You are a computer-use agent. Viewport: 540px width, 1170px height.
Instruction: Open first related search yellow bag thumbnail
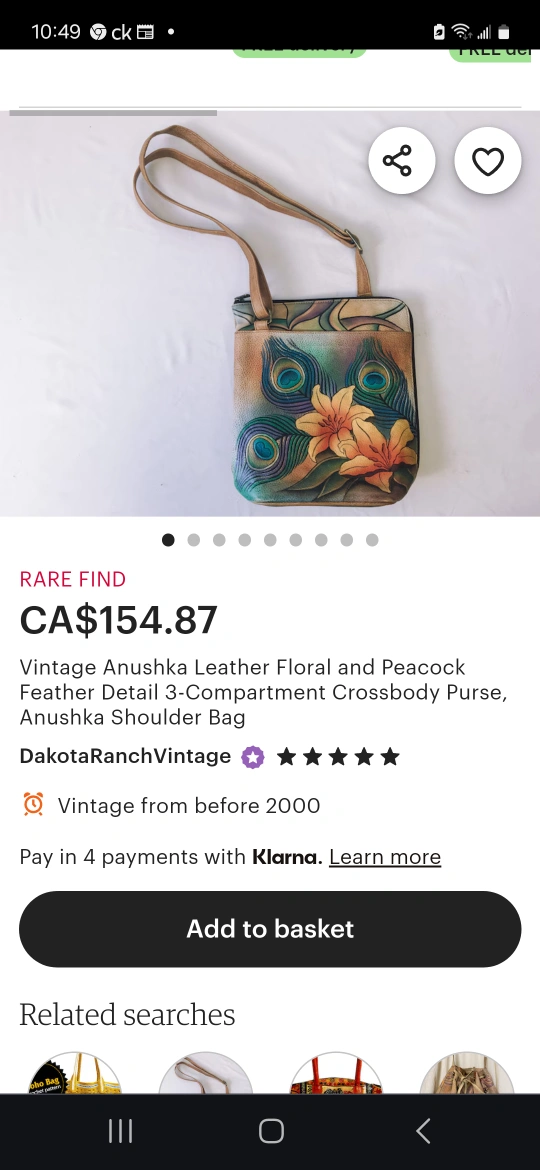pos(75,1073)
